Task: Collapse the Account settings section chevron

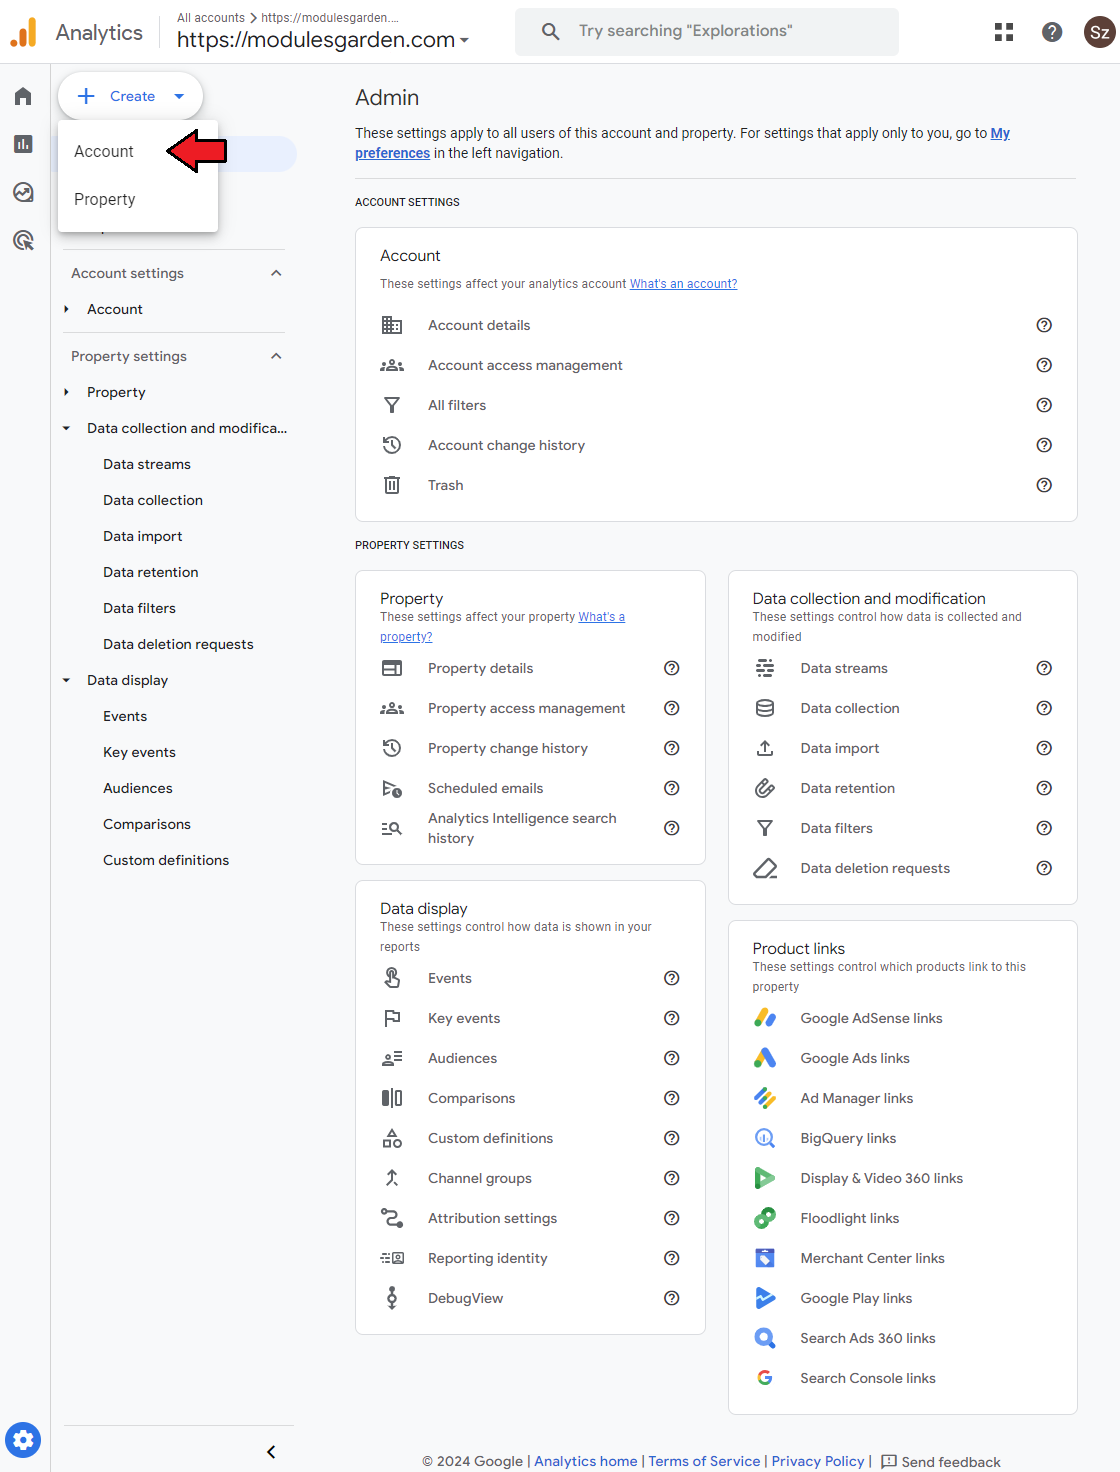Action: [x=276, y=273]
